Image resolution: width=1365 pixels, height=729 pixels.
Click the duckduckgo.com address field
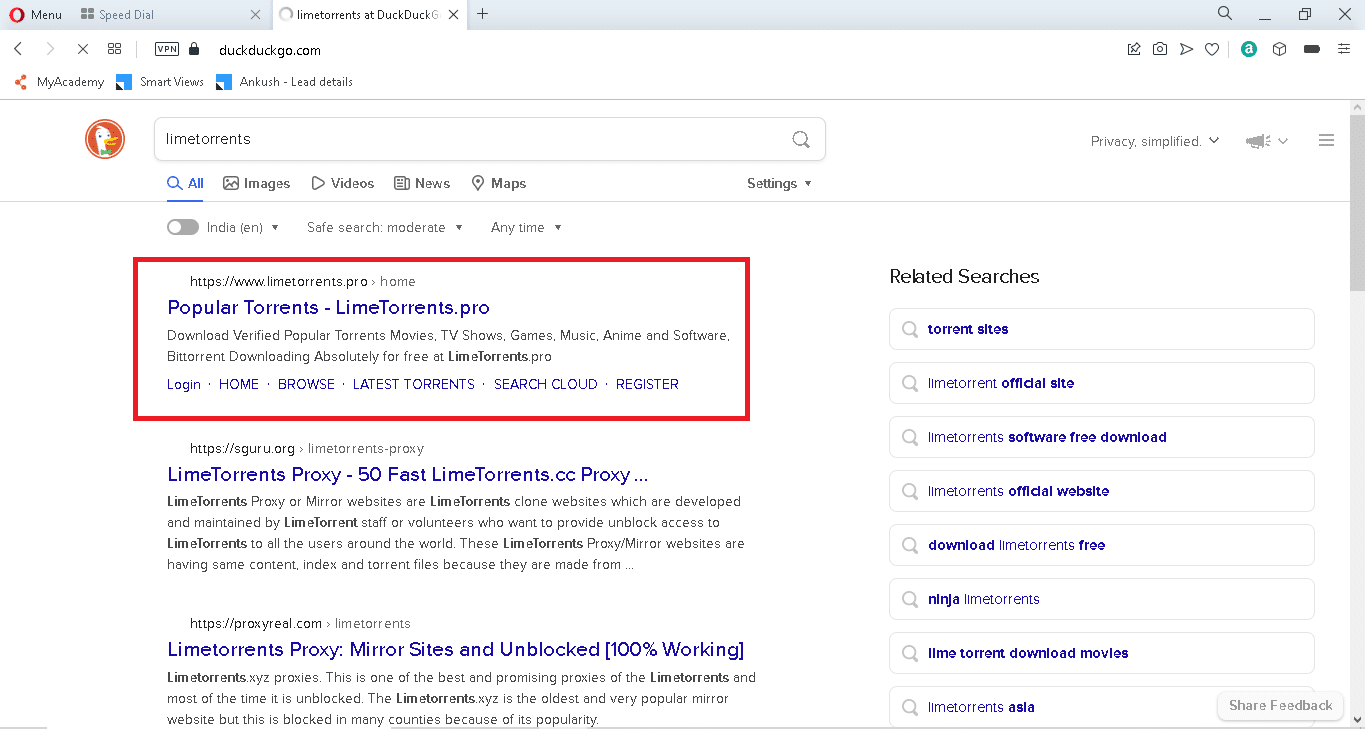click(x=270, y=50)
